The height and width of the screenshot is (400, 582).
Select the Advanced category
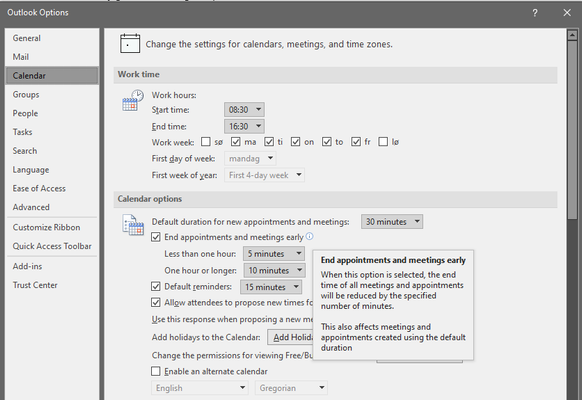point(52,207)
